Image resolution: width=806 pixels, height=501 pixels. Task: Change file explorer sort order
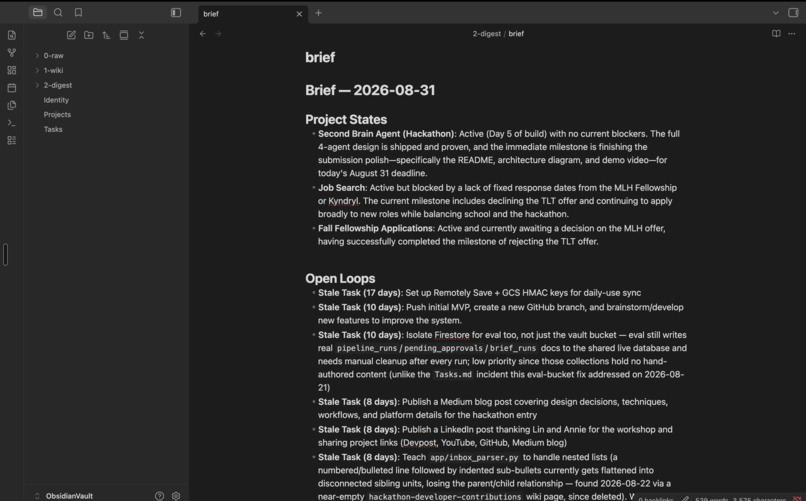(x=106, y=35)
